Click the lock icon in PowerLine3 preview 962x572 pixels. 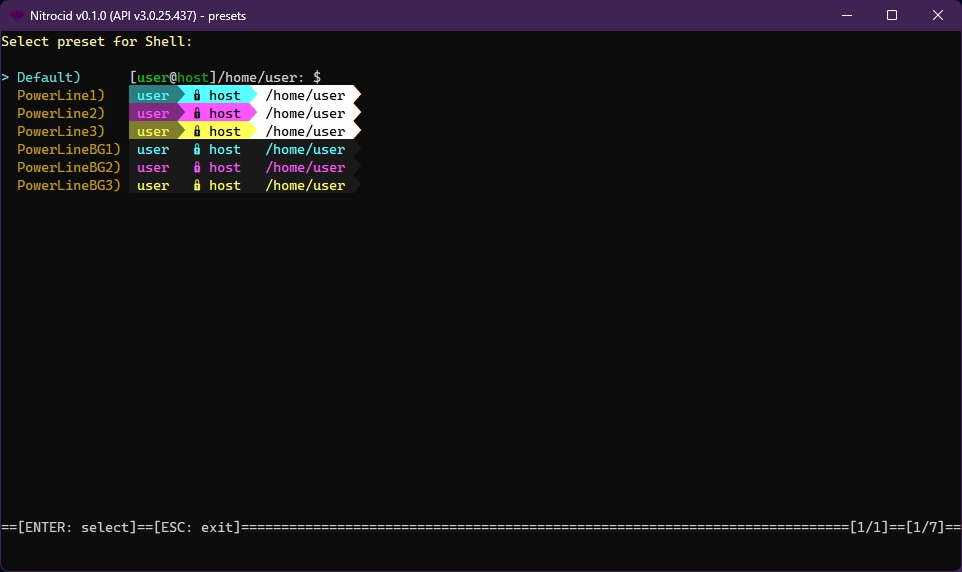tap(197, 132)
